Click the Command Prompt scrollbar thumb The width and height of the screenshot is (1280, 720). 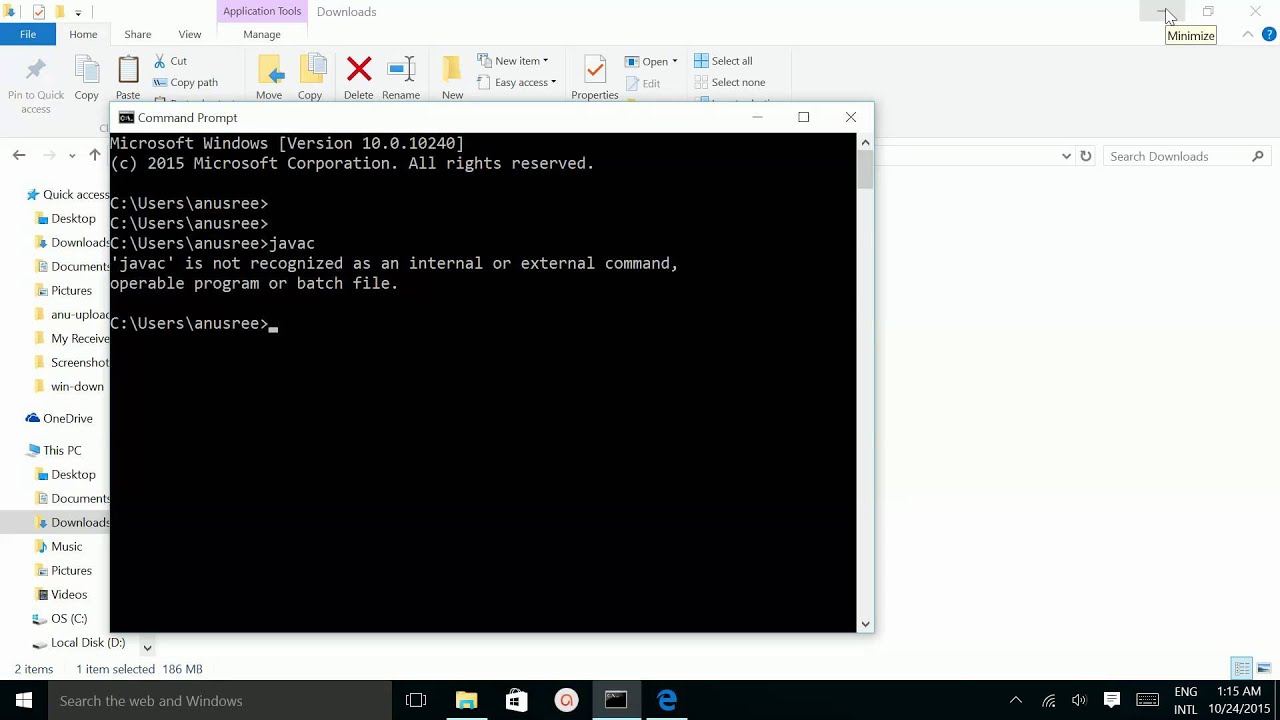point(865,170)
